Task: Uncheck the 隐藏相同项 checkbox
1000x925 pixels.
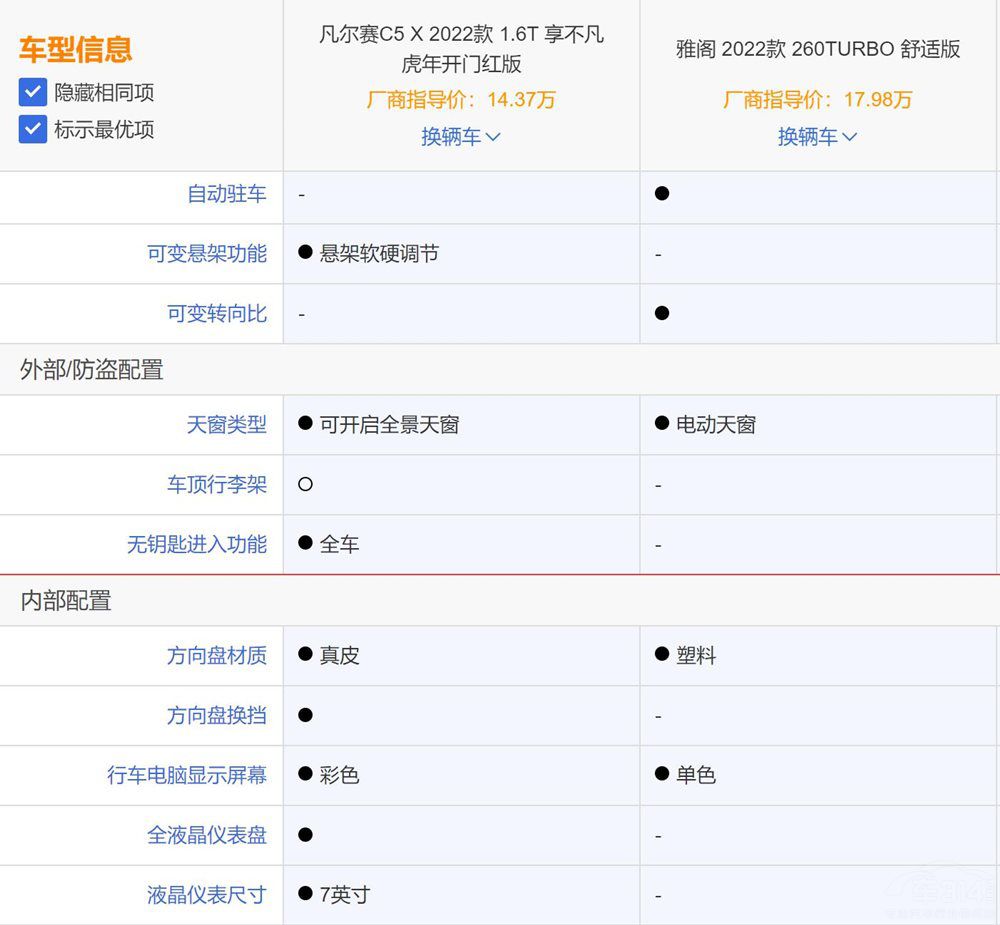Action: pos(33,93)
